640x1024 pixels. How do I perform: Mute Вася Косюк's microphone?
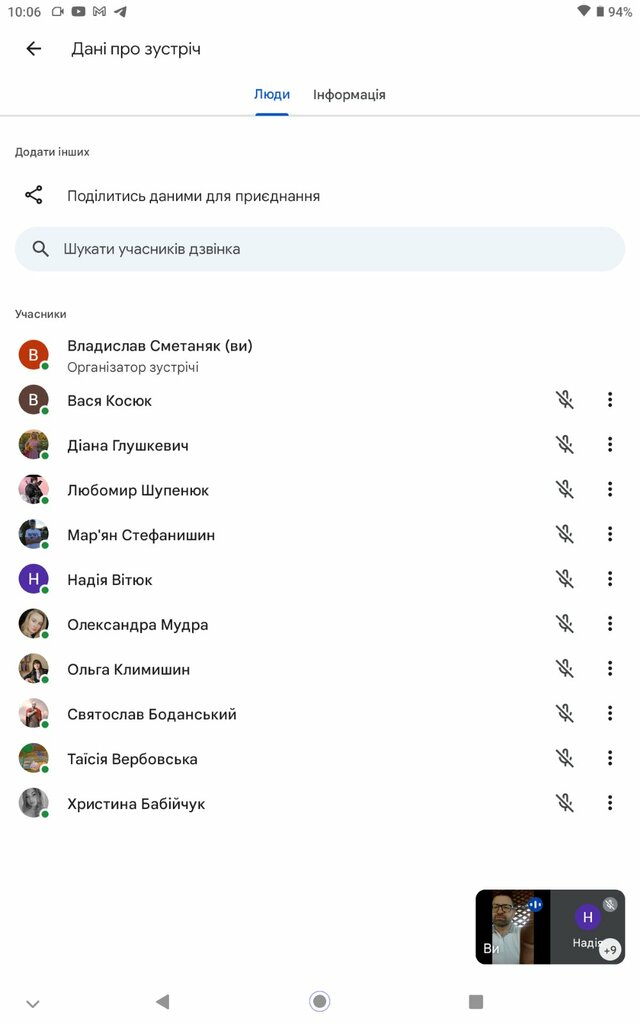565,400
